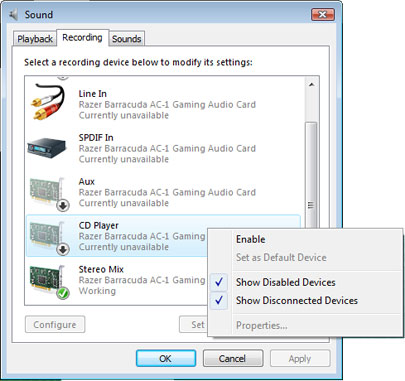The image size is (405, 381).
Task: Toggle Show Disconnected Devices option
Action: tap(297, 300)
